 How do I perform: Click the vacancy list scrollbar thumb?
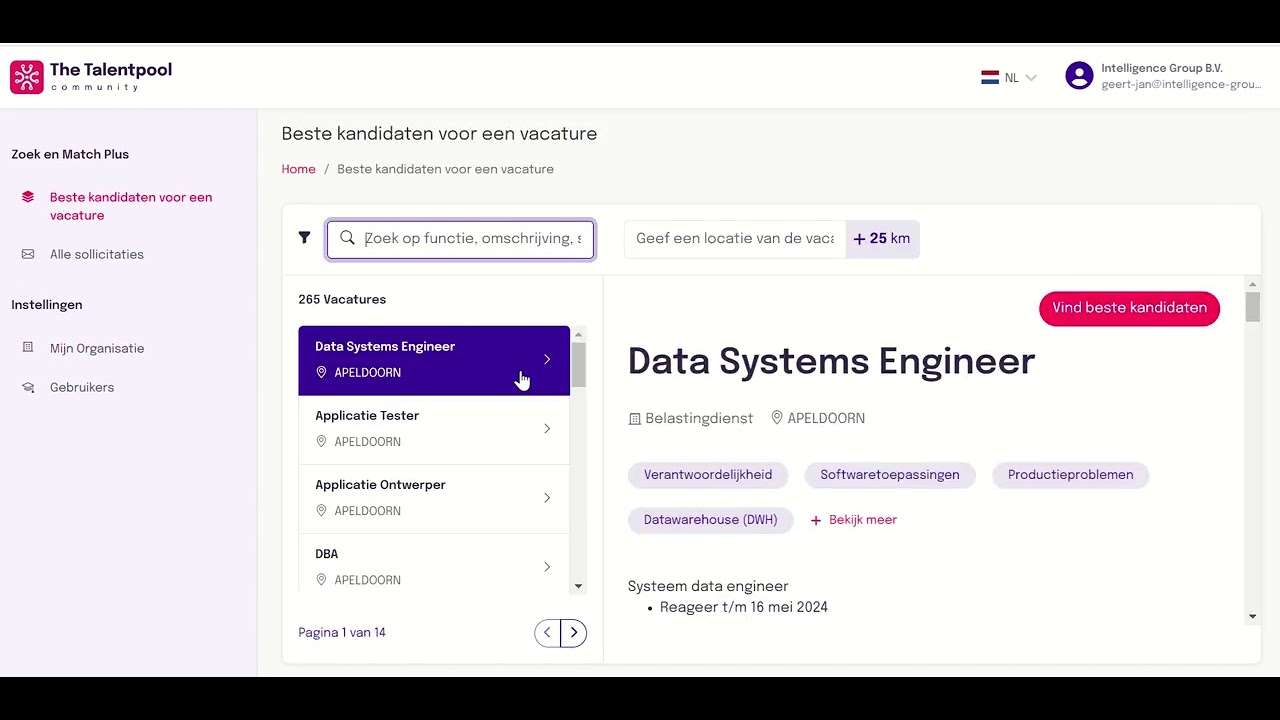578,364
